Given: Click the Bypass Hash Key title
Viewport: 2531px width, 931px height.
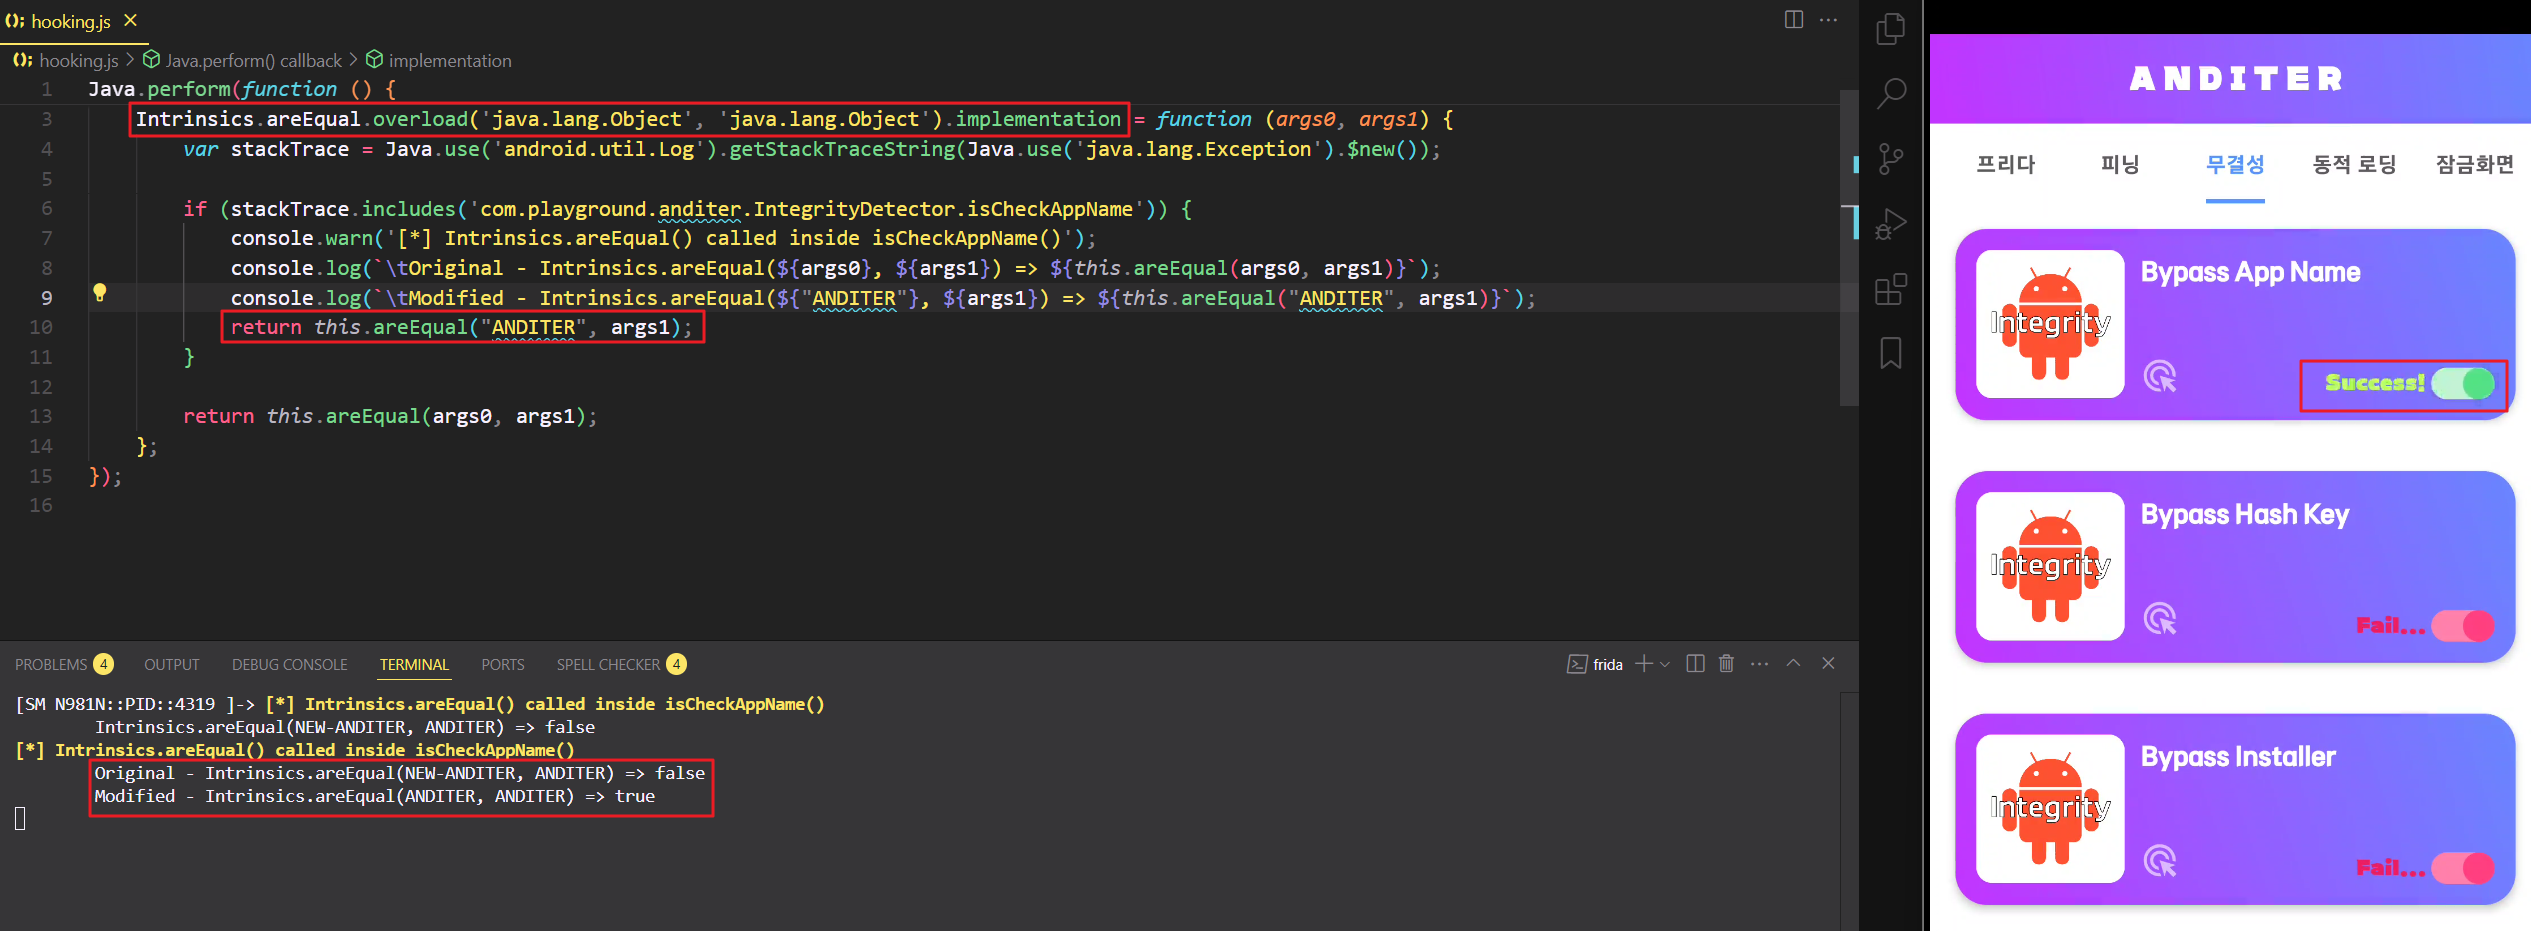Looking at the screenshot, I should tap(2244, 514).
